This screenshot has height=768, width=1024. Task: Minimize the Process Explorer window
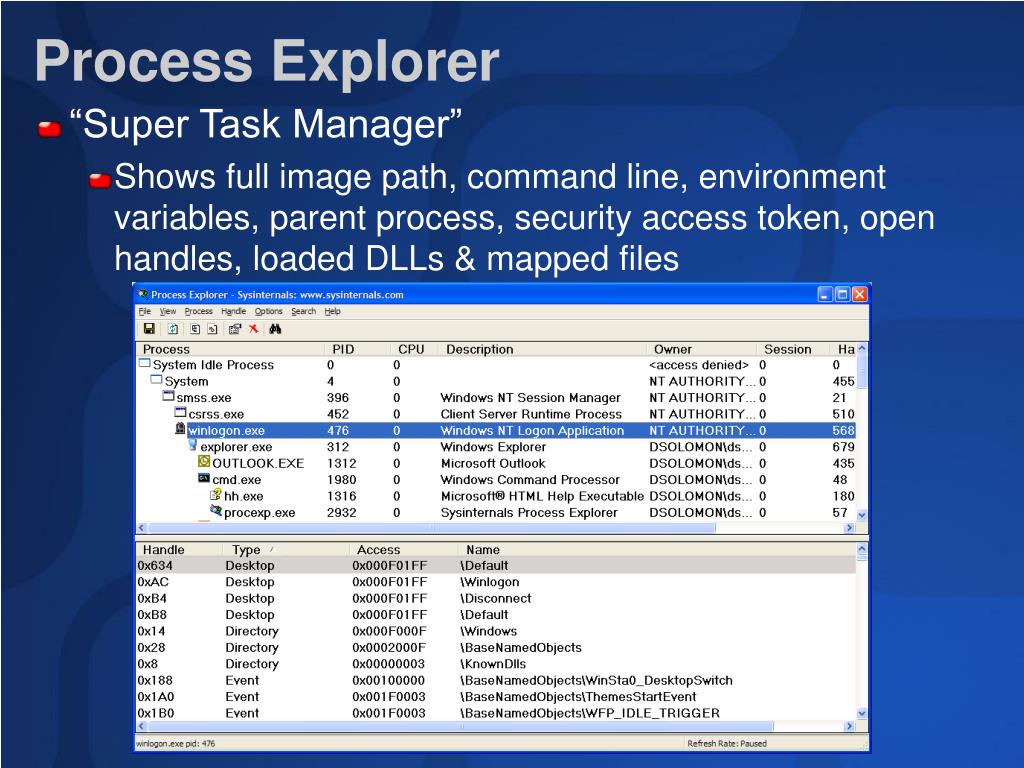825,294
